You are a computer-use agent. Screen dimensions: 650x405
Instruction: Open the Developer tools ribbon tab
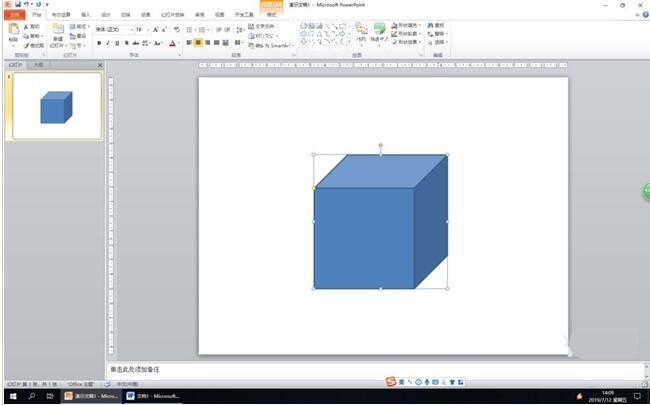coord(244,15)
